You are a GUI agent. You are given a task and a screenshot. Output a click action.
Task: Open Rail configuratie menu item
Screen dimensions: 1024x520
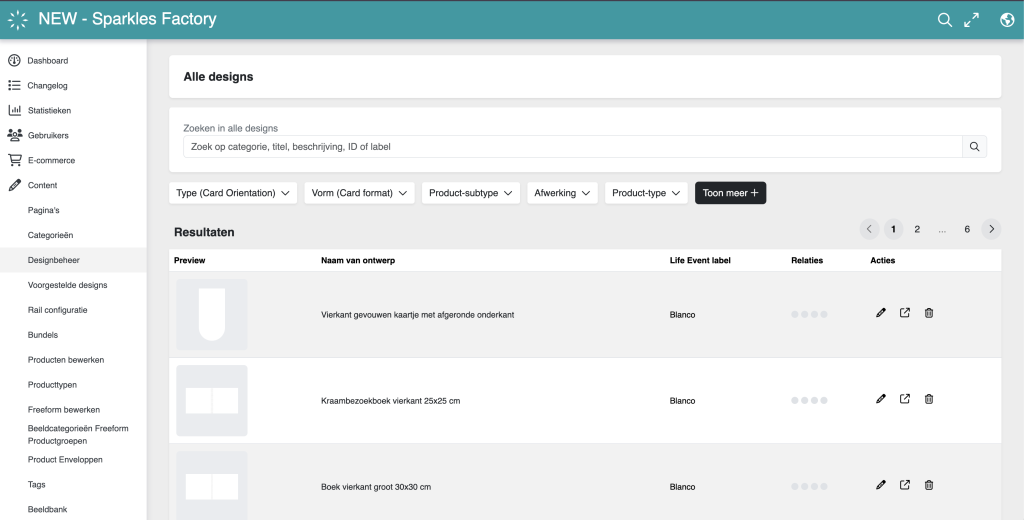coord(57,310)
